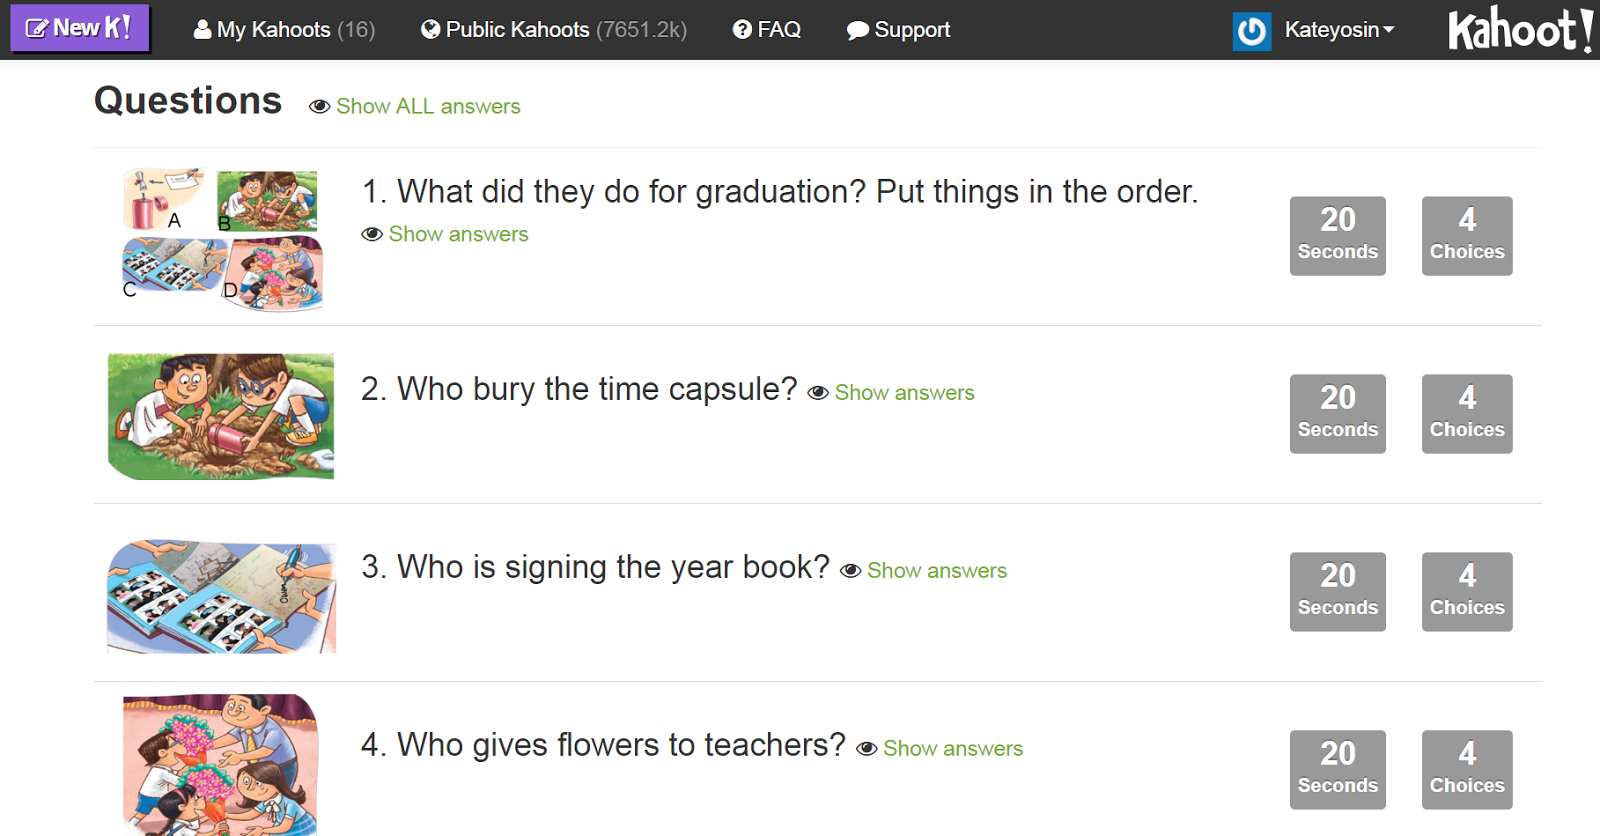Expand answers for the flowers question
This screenshot has width=1600, height=836.
click(950, 748)
